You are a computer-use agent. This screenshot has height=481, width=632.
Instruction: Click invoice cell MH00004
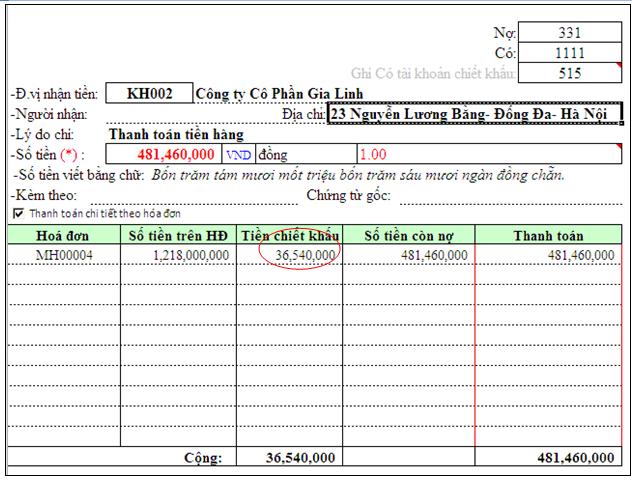(63, 256)
